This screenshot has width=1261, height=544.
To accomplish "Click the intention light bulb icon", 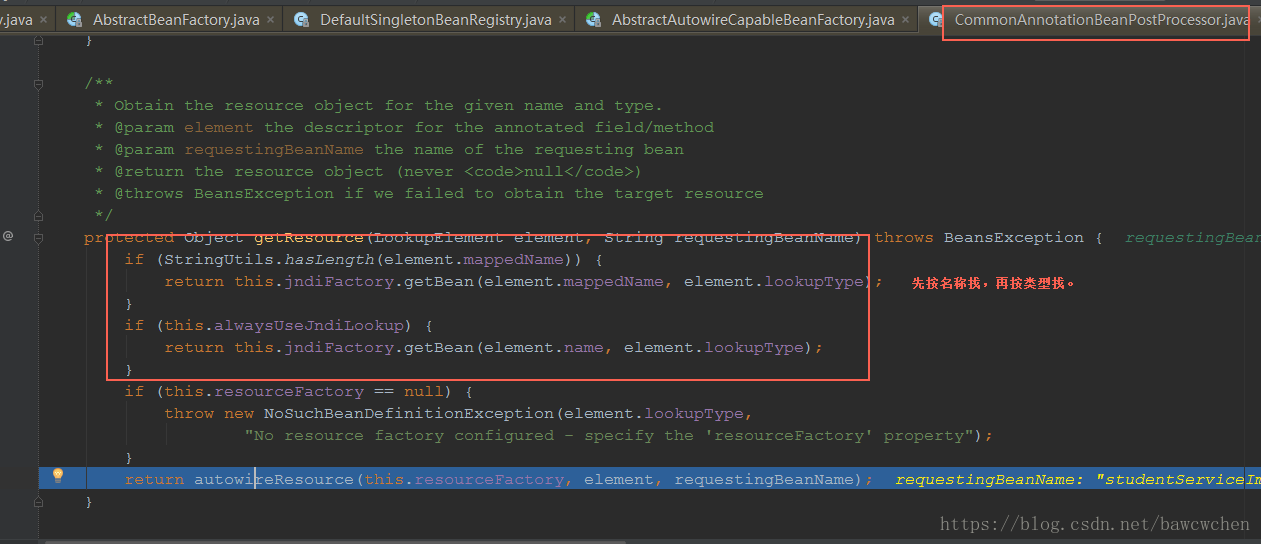I will click(x=58, y=476).
